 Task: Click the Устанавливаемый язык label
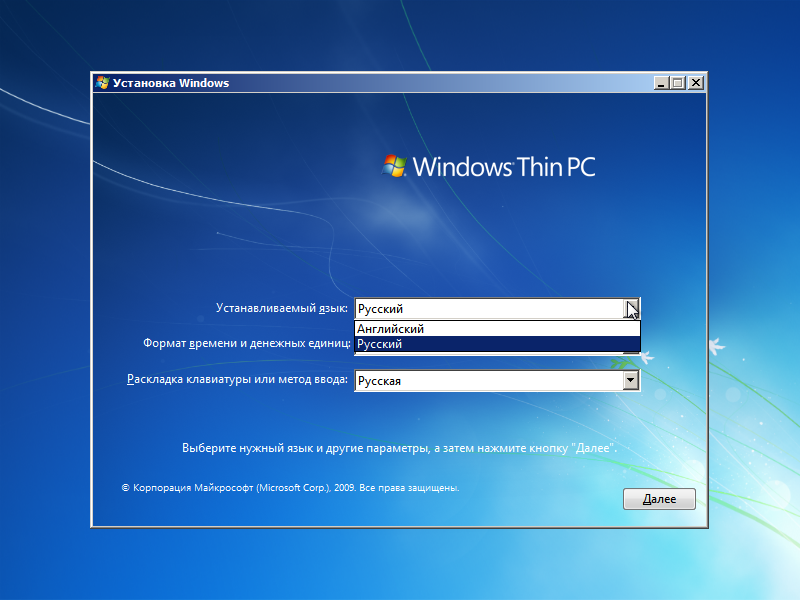click(x=282, y=308)
